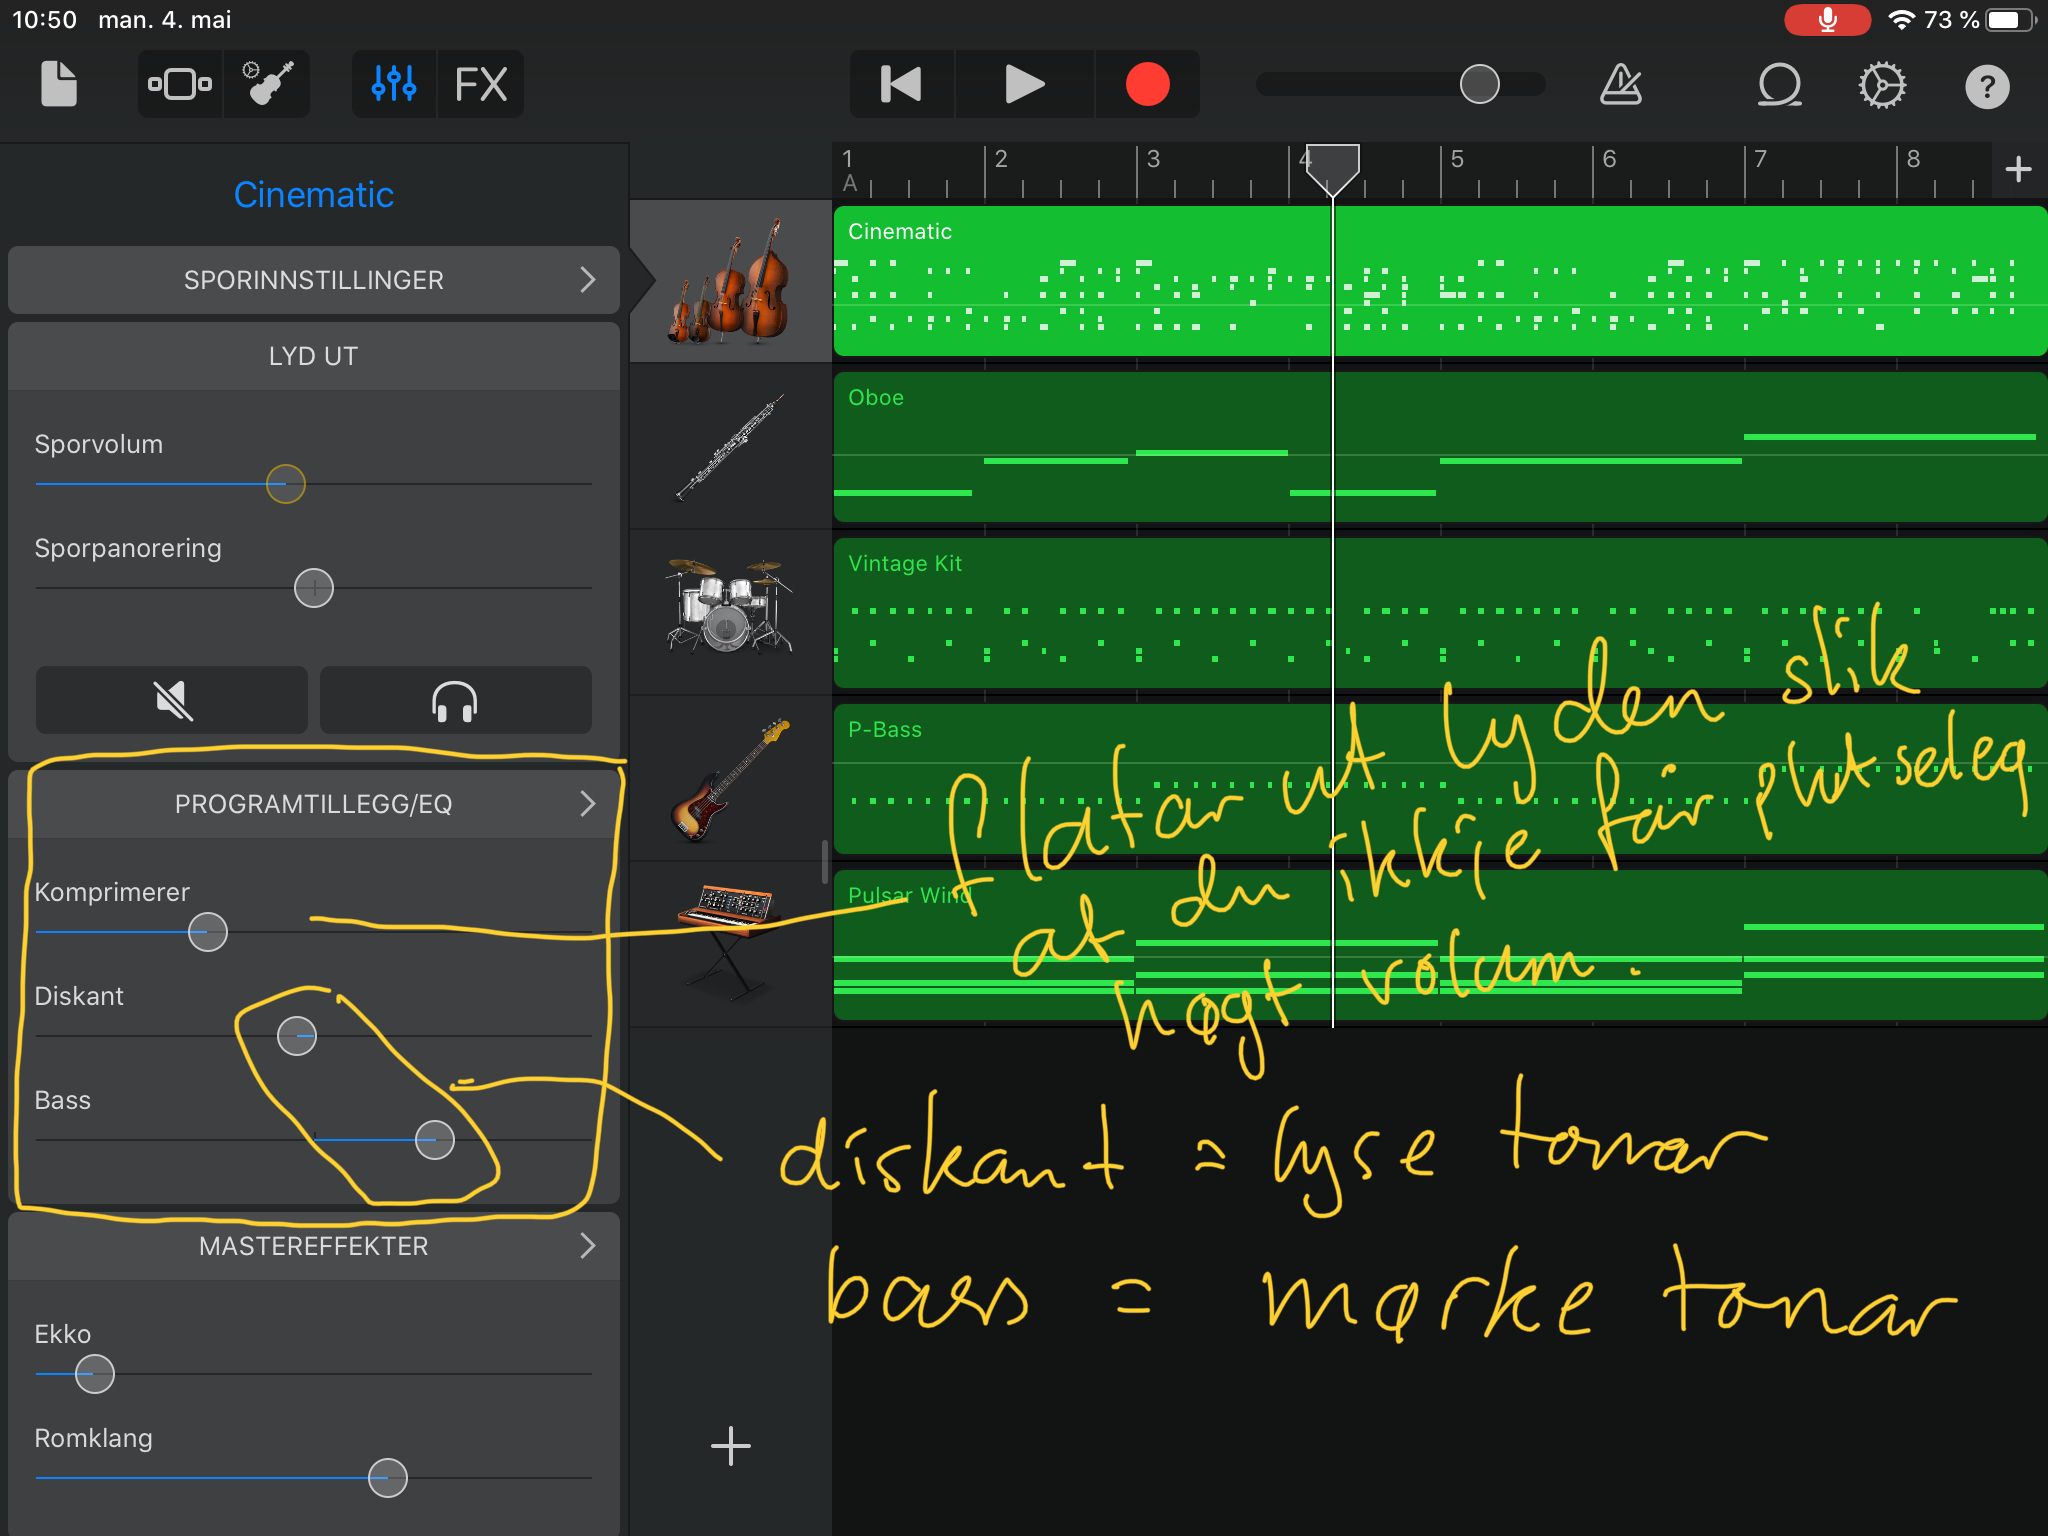Show the help question mark overlay

pos(1986,86)
